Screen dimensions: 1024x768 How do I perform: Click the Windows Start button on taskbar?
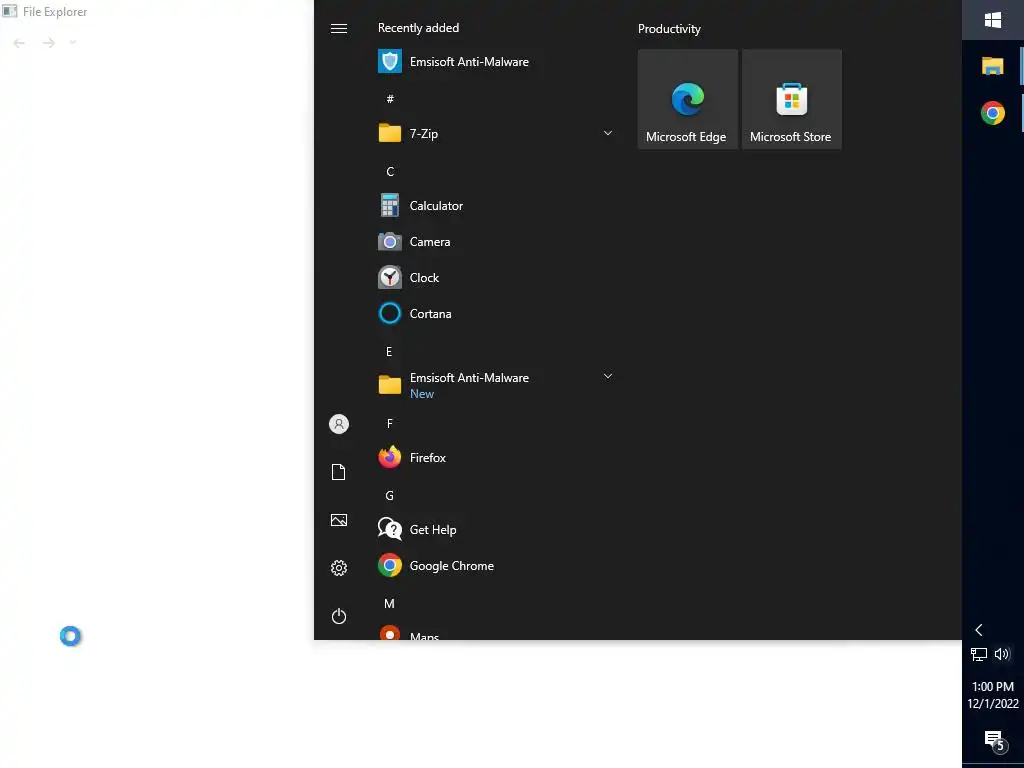point(993,20)
